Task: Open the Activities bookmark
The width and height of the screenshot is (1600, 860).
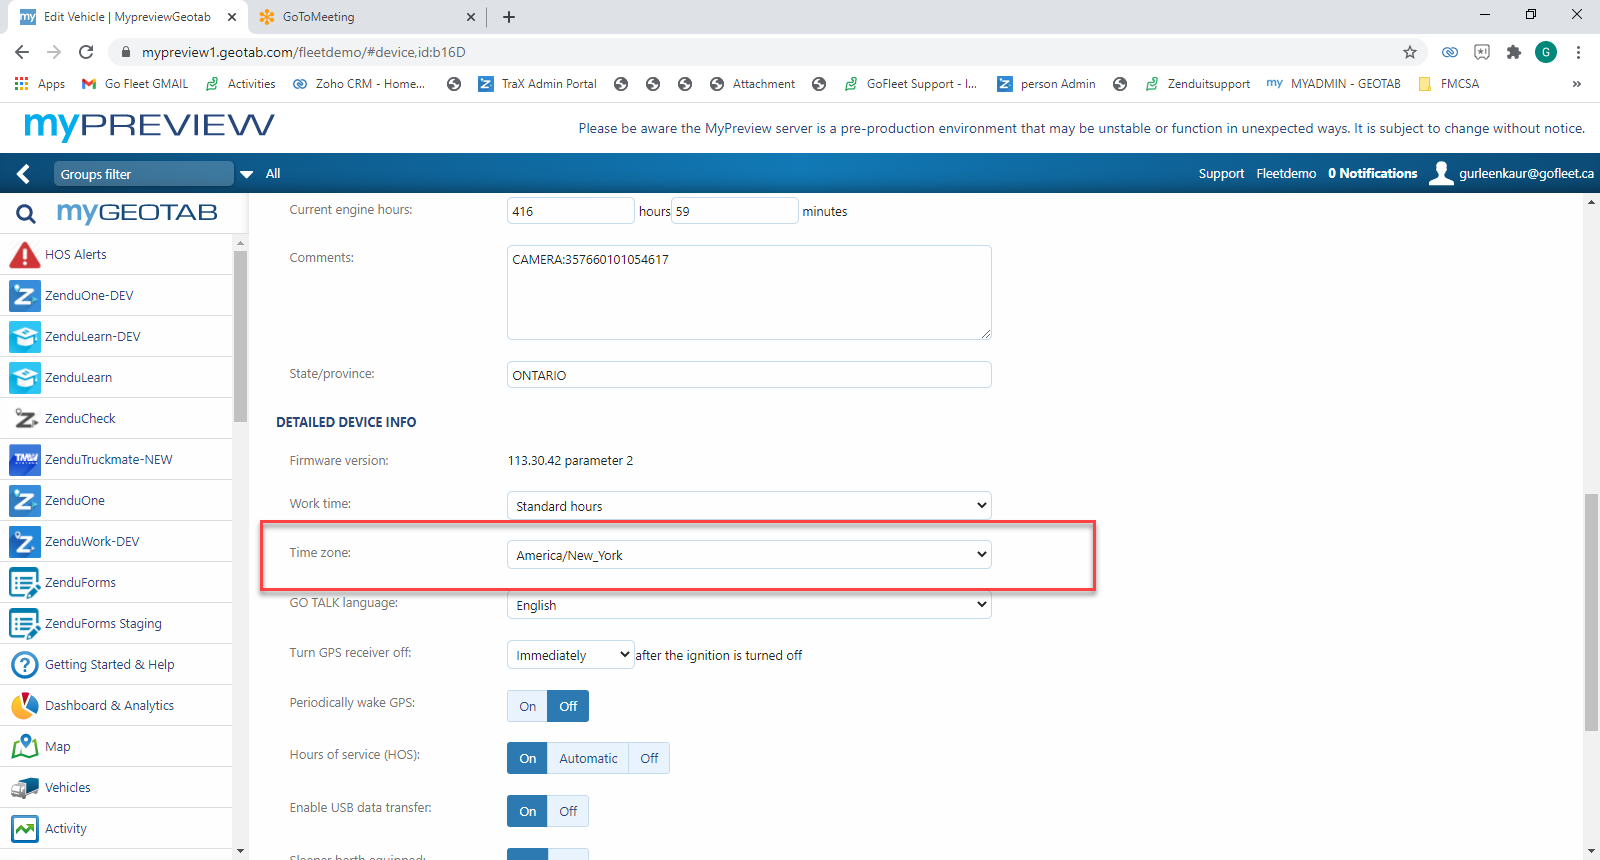Action: click(x=241, y=84)
